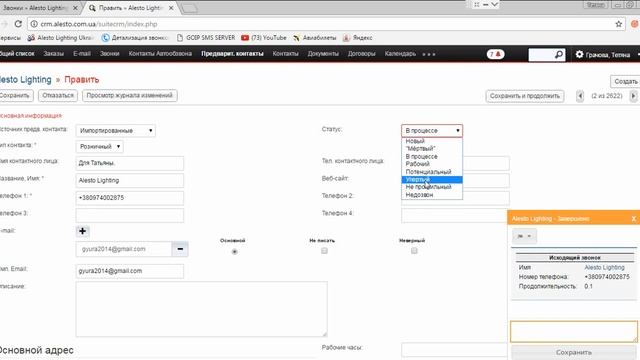Collapse the Статус dropdown
640x360 pixels.
432,131
